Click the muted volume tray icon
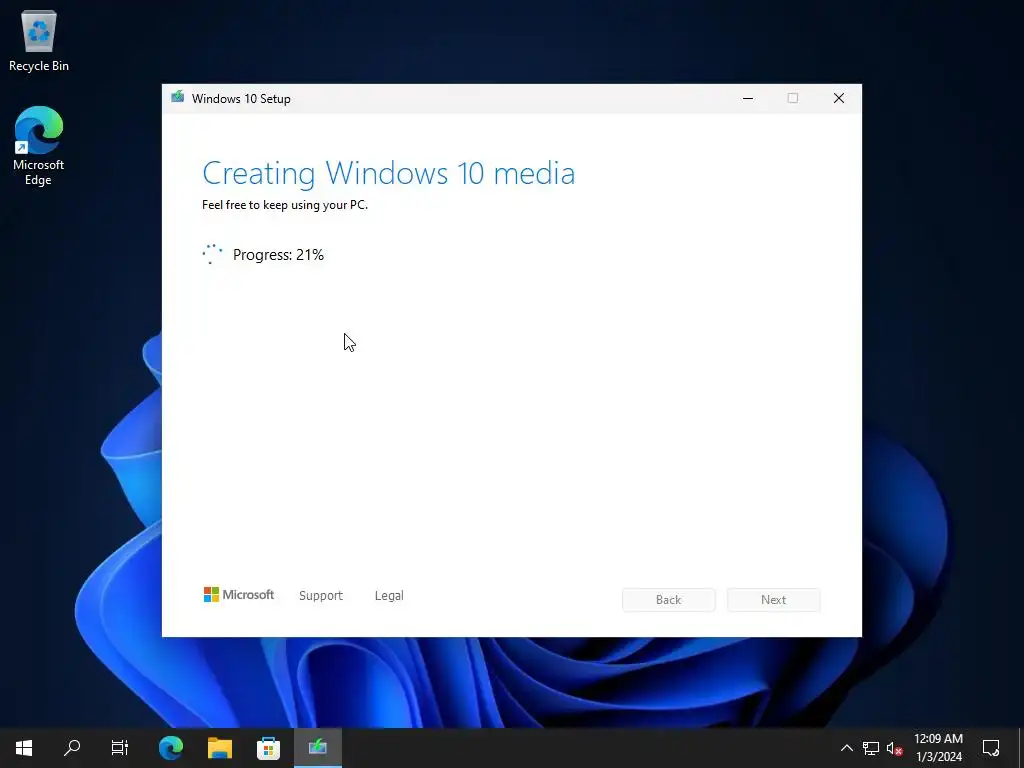Screen dimensions: 1024x768 click(x=895, y=748)
